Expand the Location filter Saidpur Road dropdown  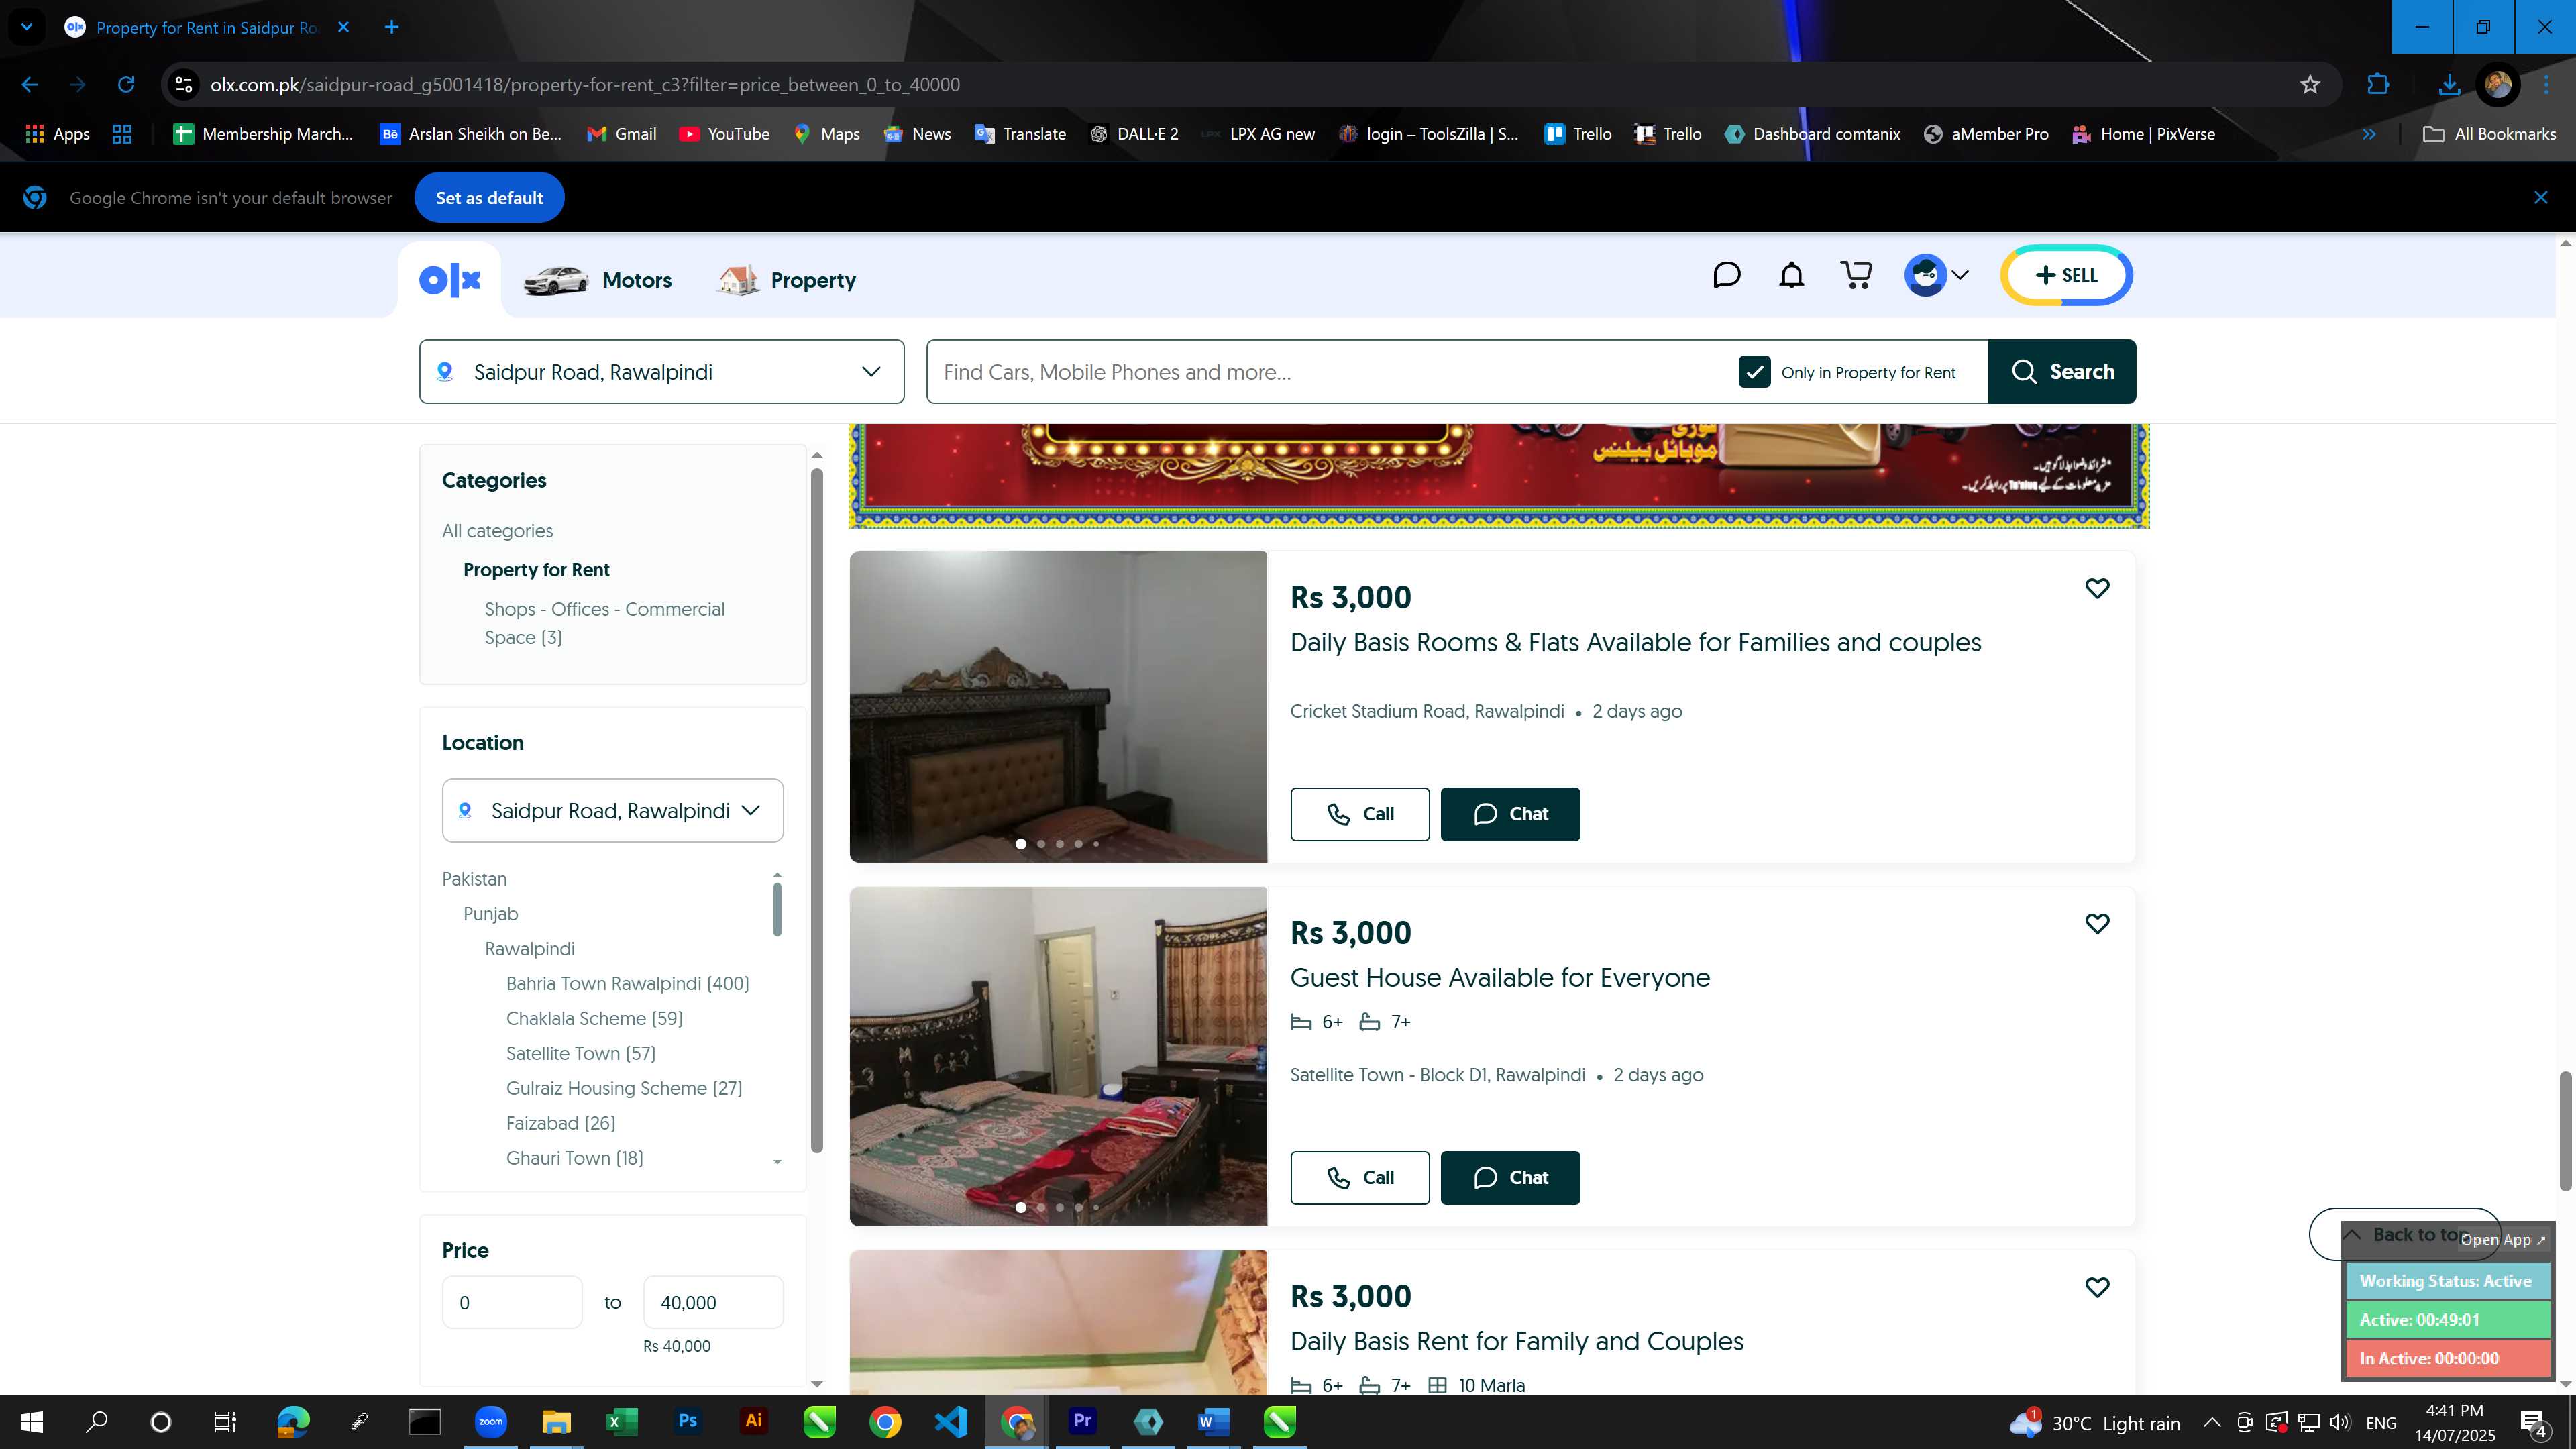click(x=612, y=810)
